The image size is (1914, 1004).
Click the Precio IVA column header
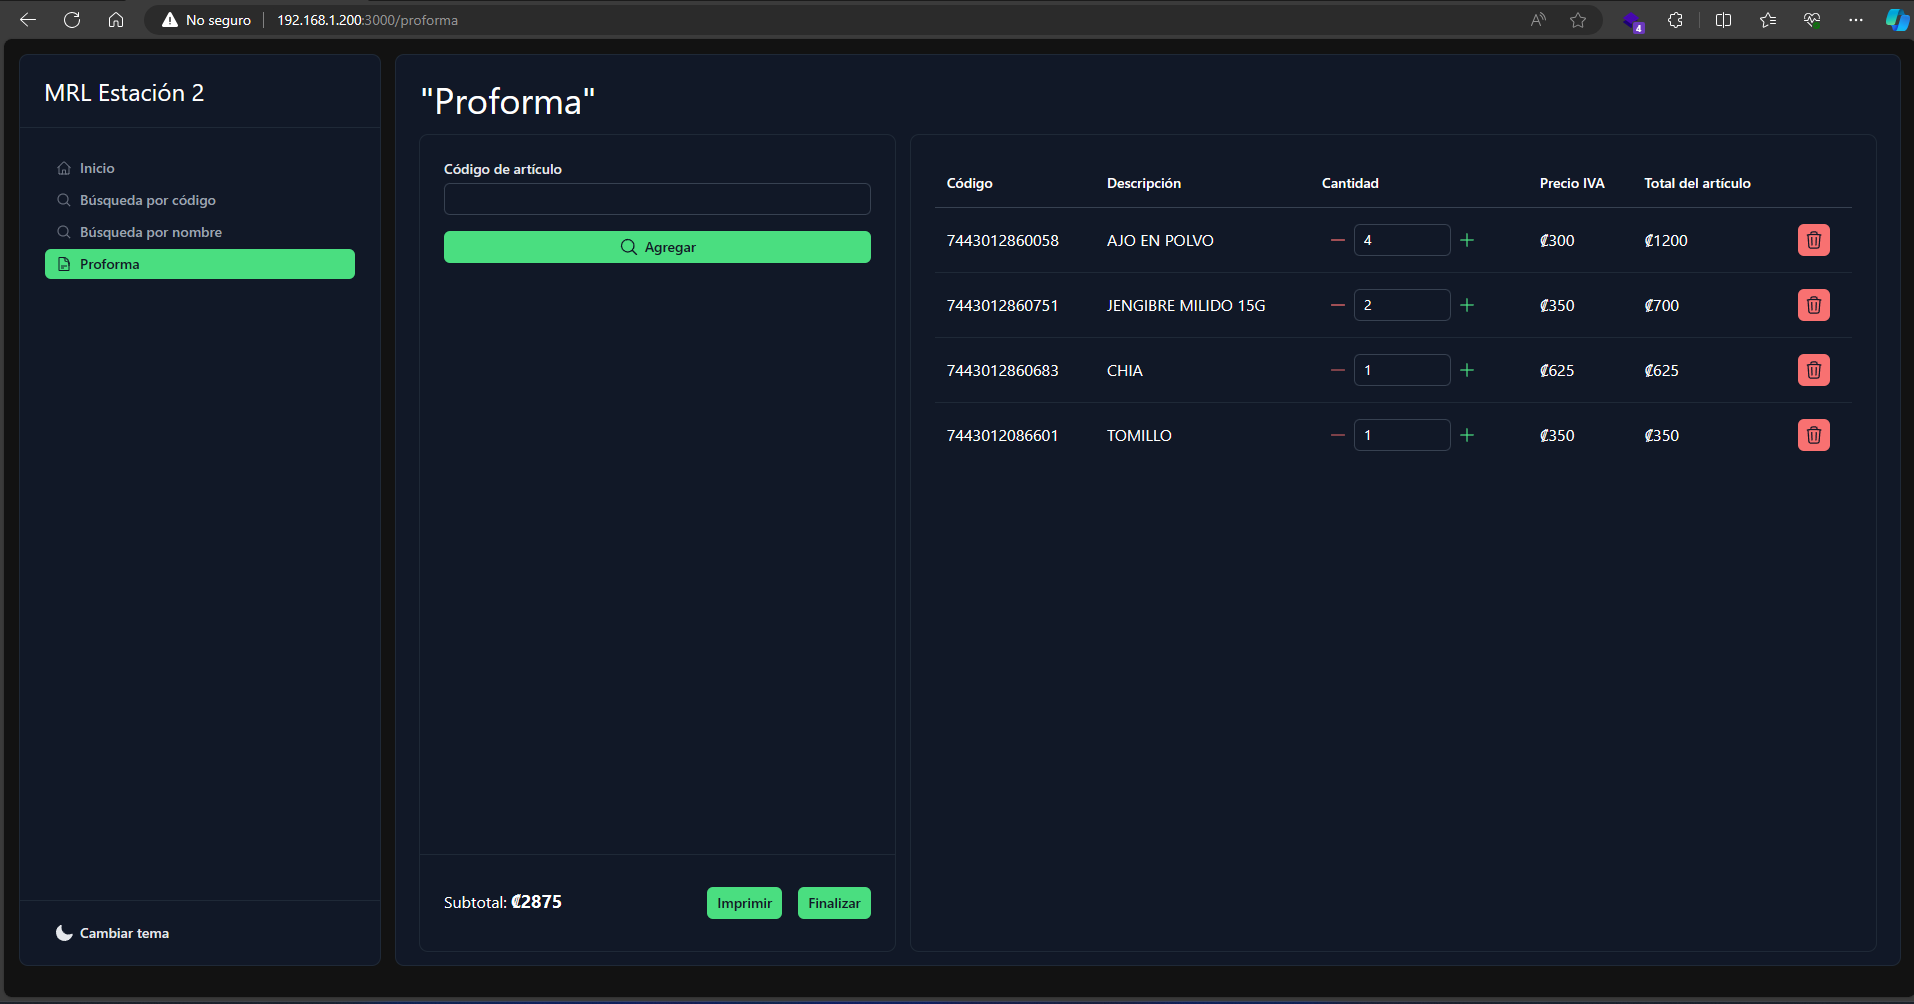pos(1572,183)
